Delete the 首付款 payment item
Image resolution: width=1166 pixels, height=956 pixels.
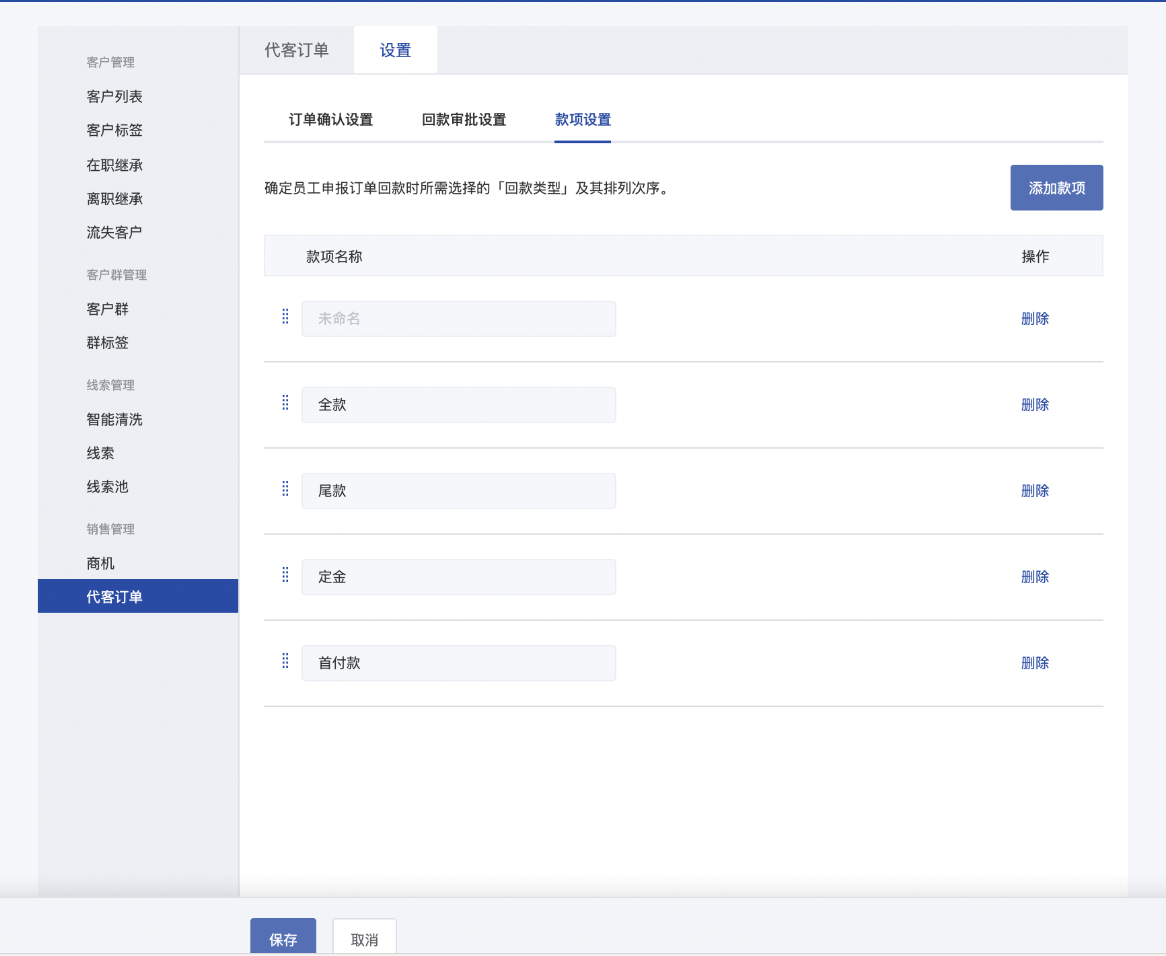[x=1034, y=663]
